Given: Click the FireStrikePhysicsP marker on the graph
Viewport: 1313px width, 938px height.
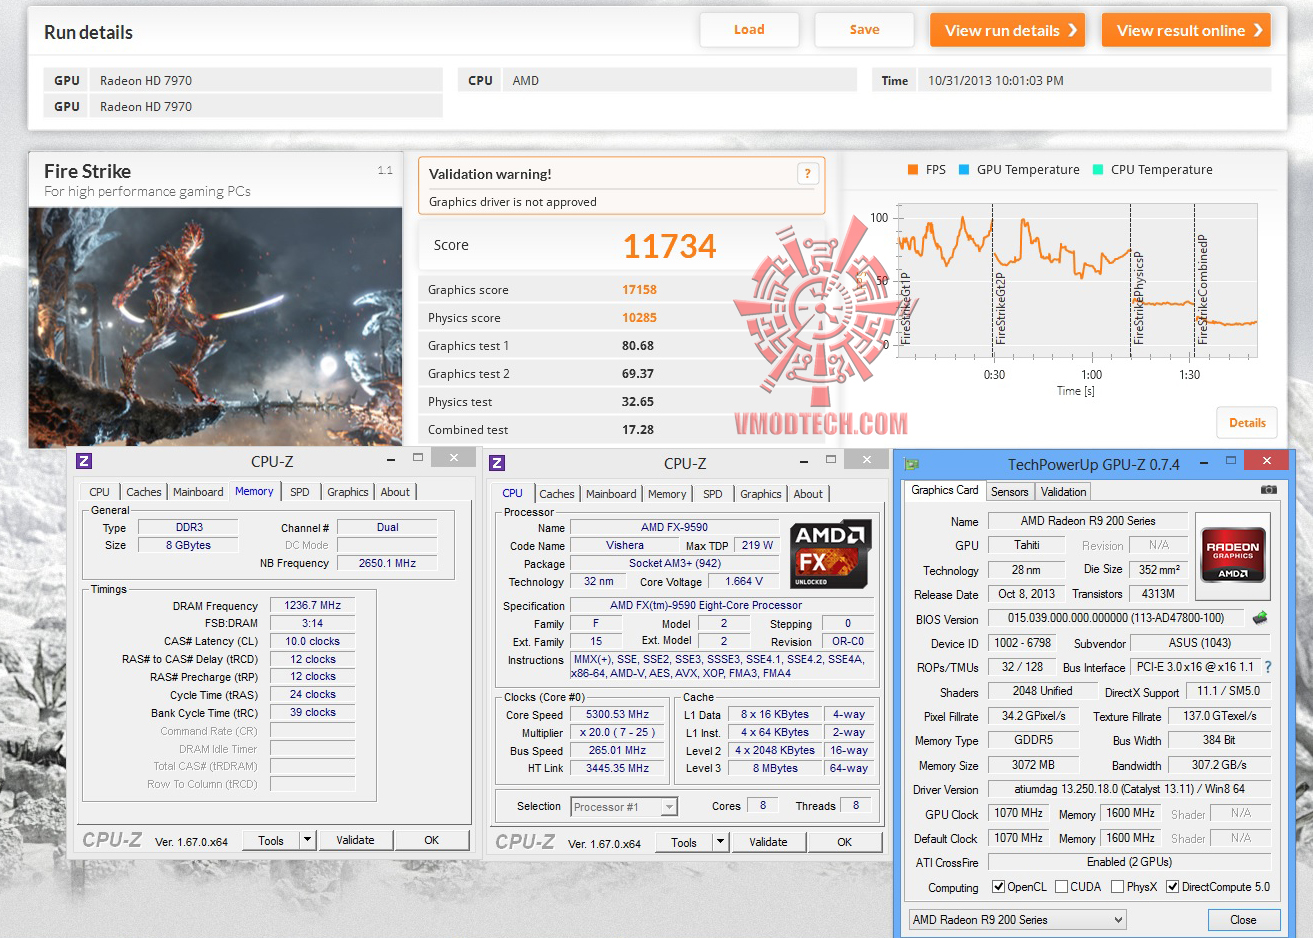Looking at the screenshot, I should 1138,298.
